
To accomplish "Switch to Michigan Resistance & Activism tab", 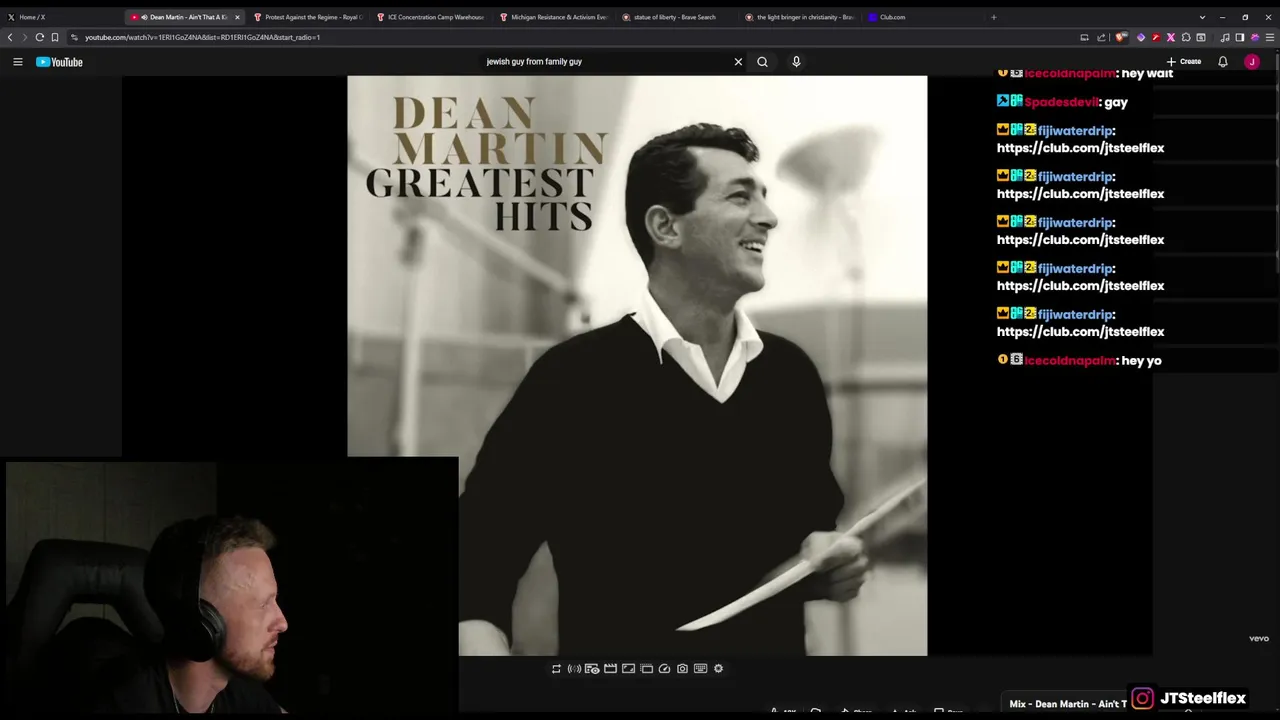I will point(553,17).
